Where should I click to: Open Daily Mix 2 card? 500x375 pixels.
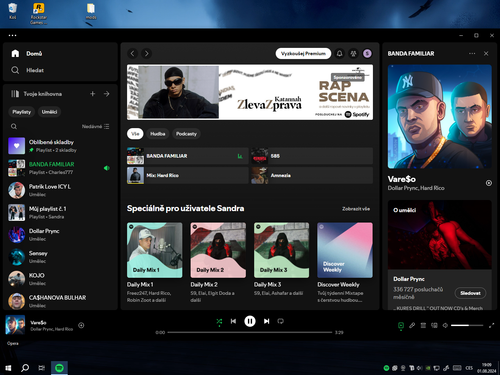[x=218, y=262]
